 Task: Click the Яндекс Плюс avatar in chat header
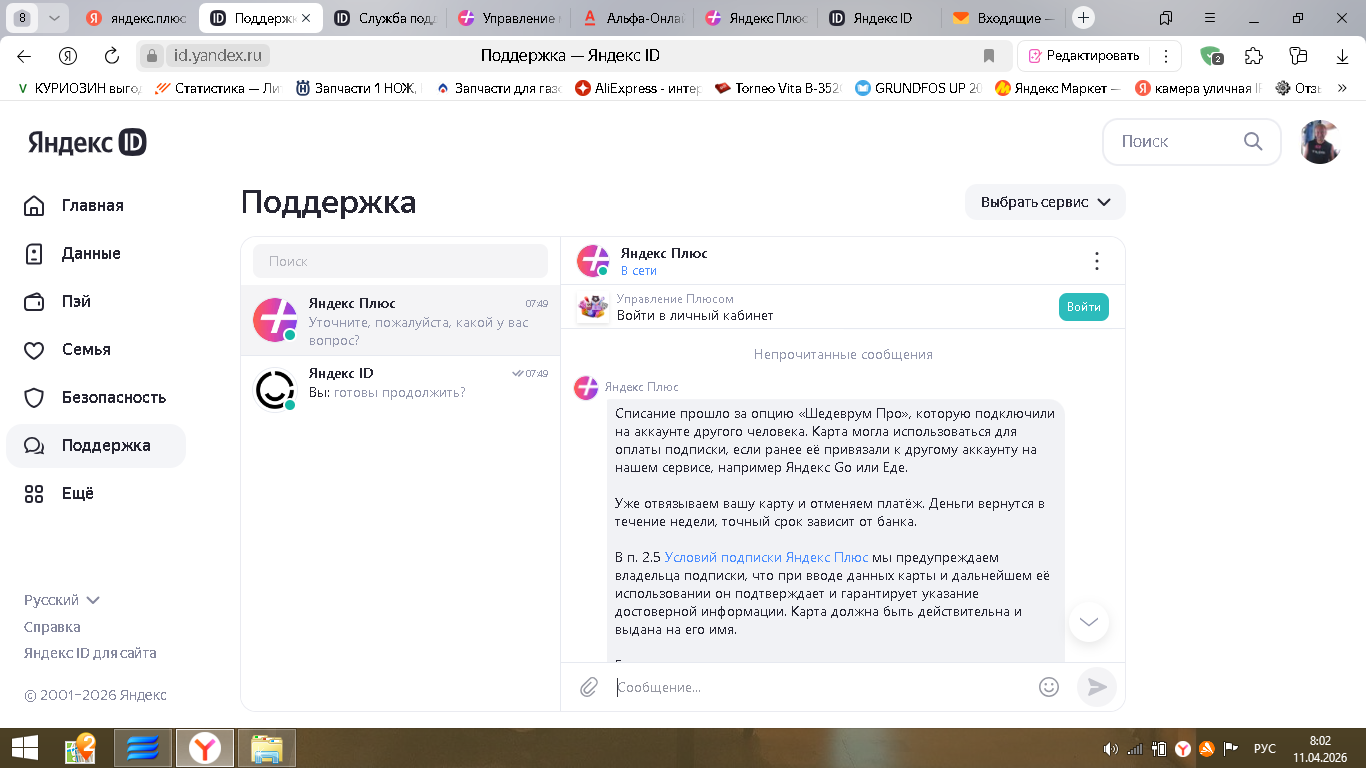pos(593,261)
